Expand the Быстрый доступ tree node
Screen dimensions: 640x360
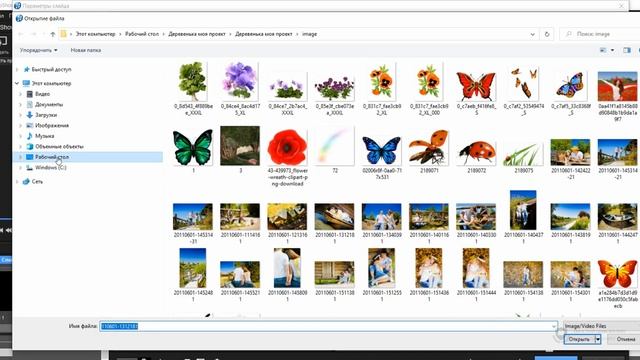coord(17,70)
